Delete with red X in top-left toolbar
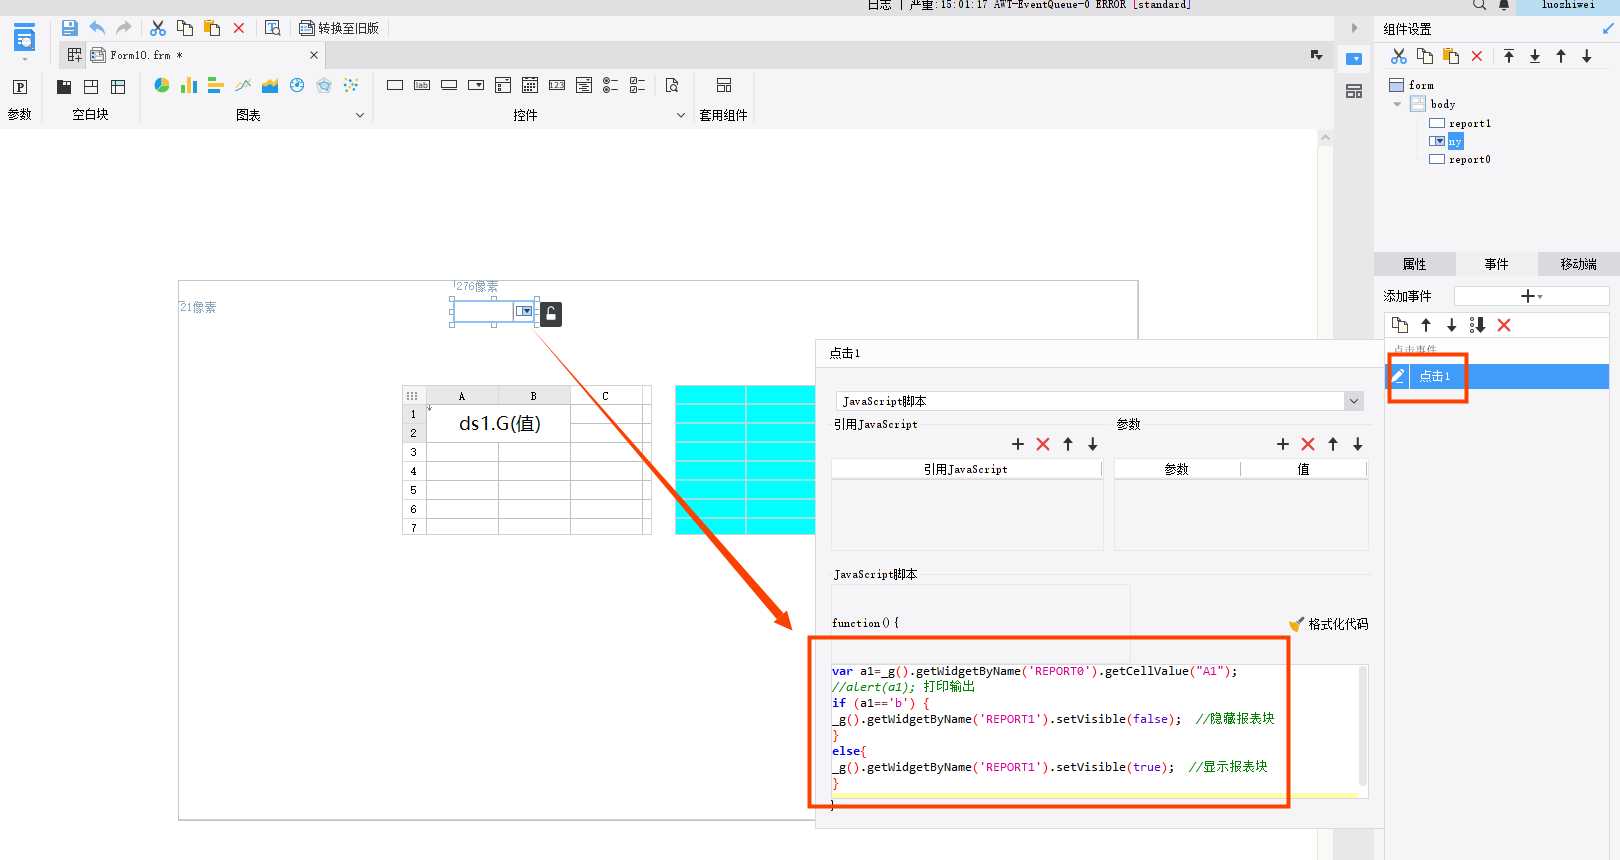1620x860 pixels. [239, 28]
